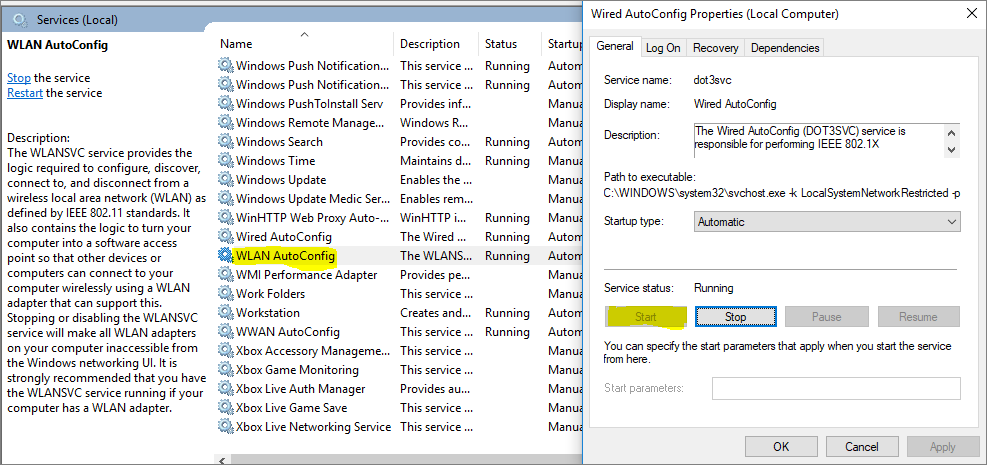This screenshot has width=987, height=465.
Task: Select Xbox Live Auth Manager name
Action: coord(300,389)
